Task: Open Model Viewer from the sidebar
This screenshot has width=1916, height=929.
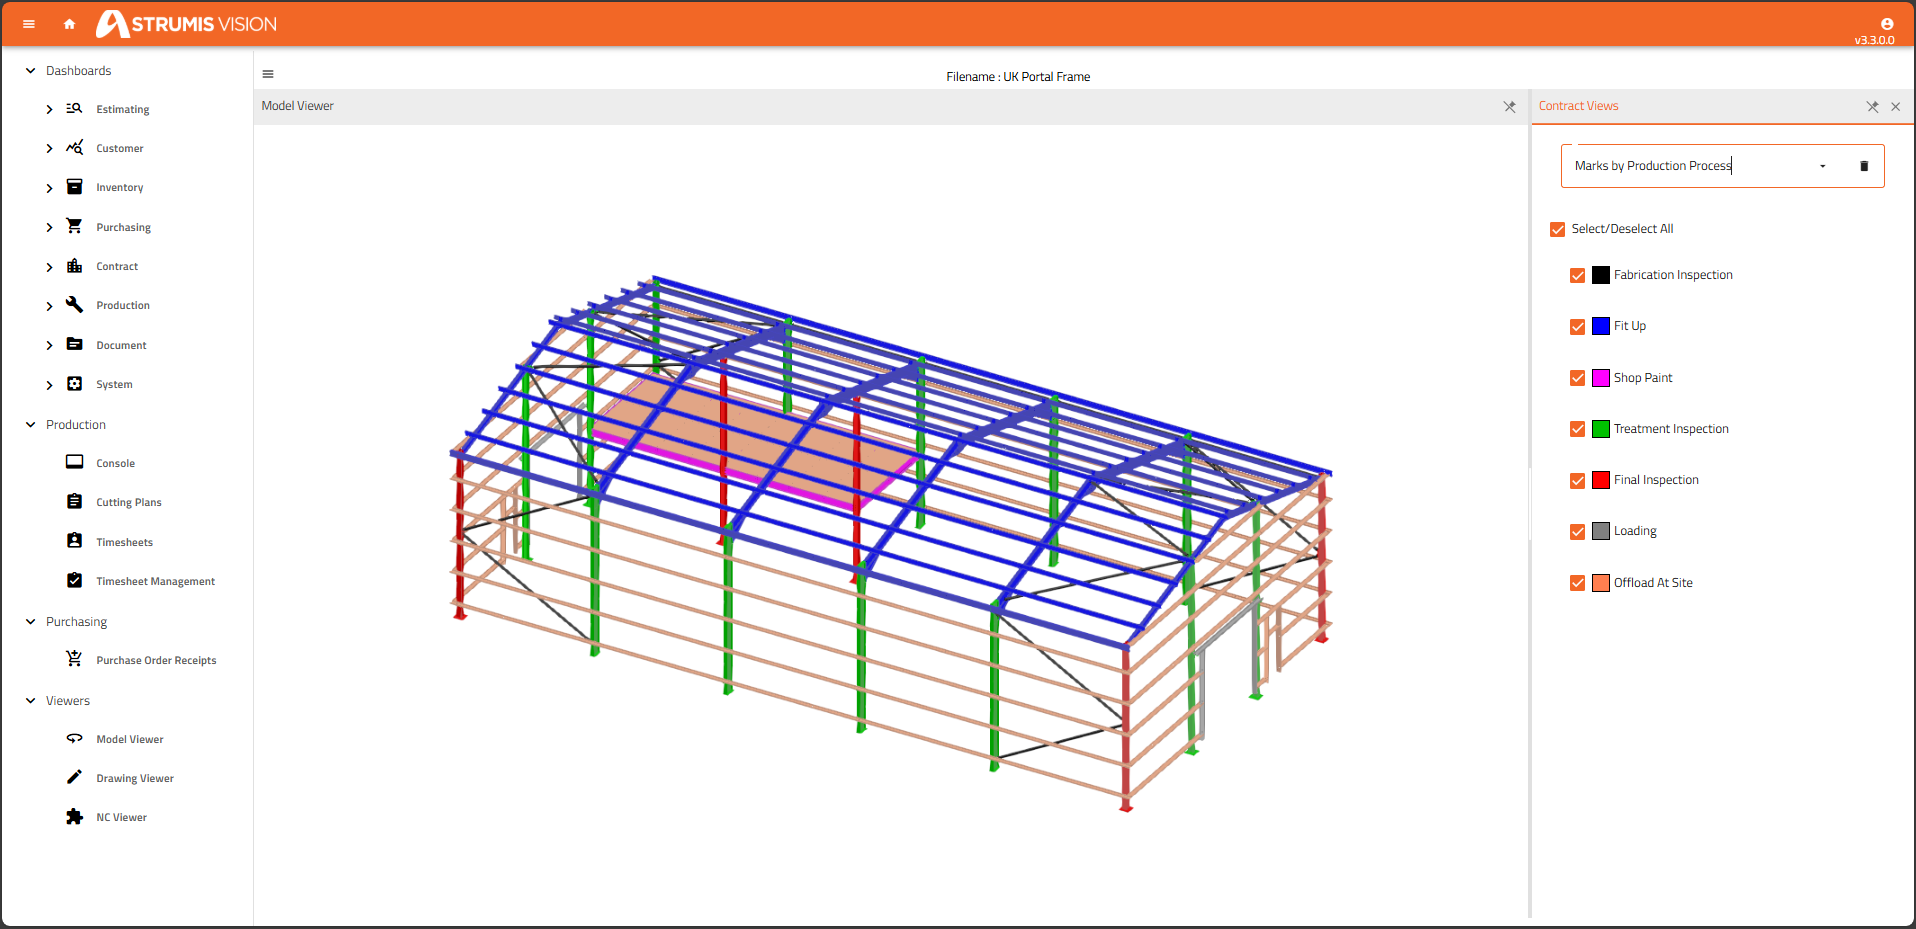Action: (130, 739)
